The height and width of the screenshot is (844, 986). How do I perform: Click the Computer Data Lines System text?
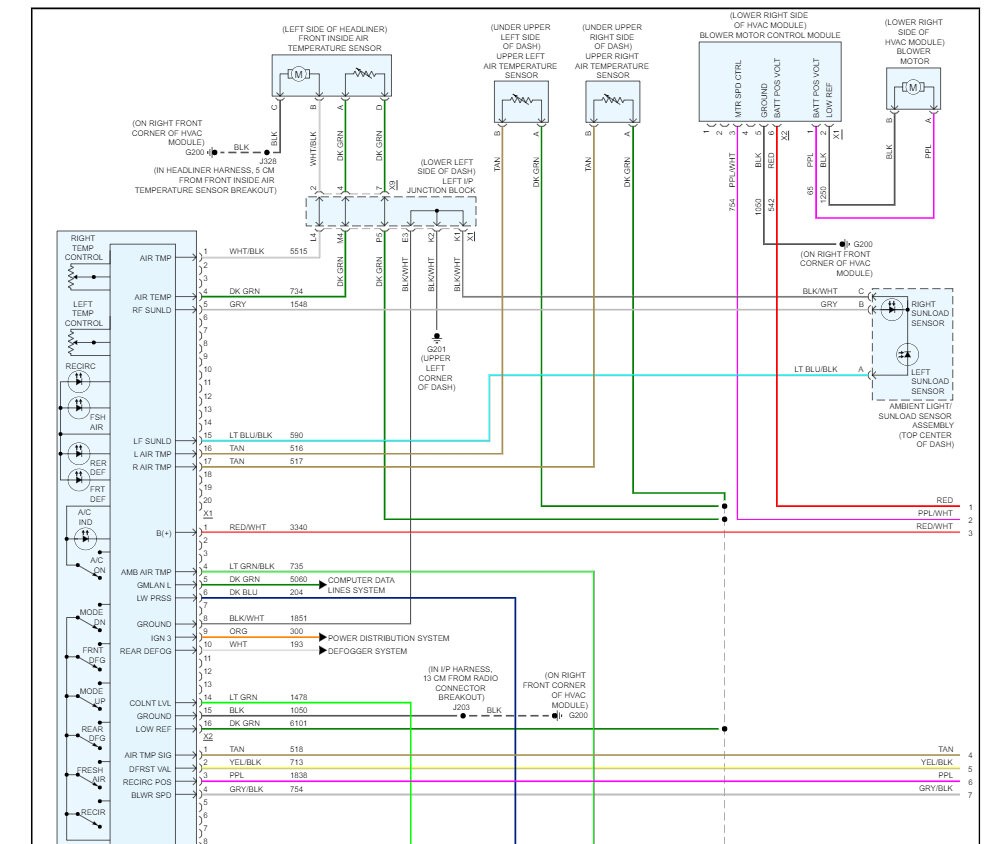coord(361,585)
